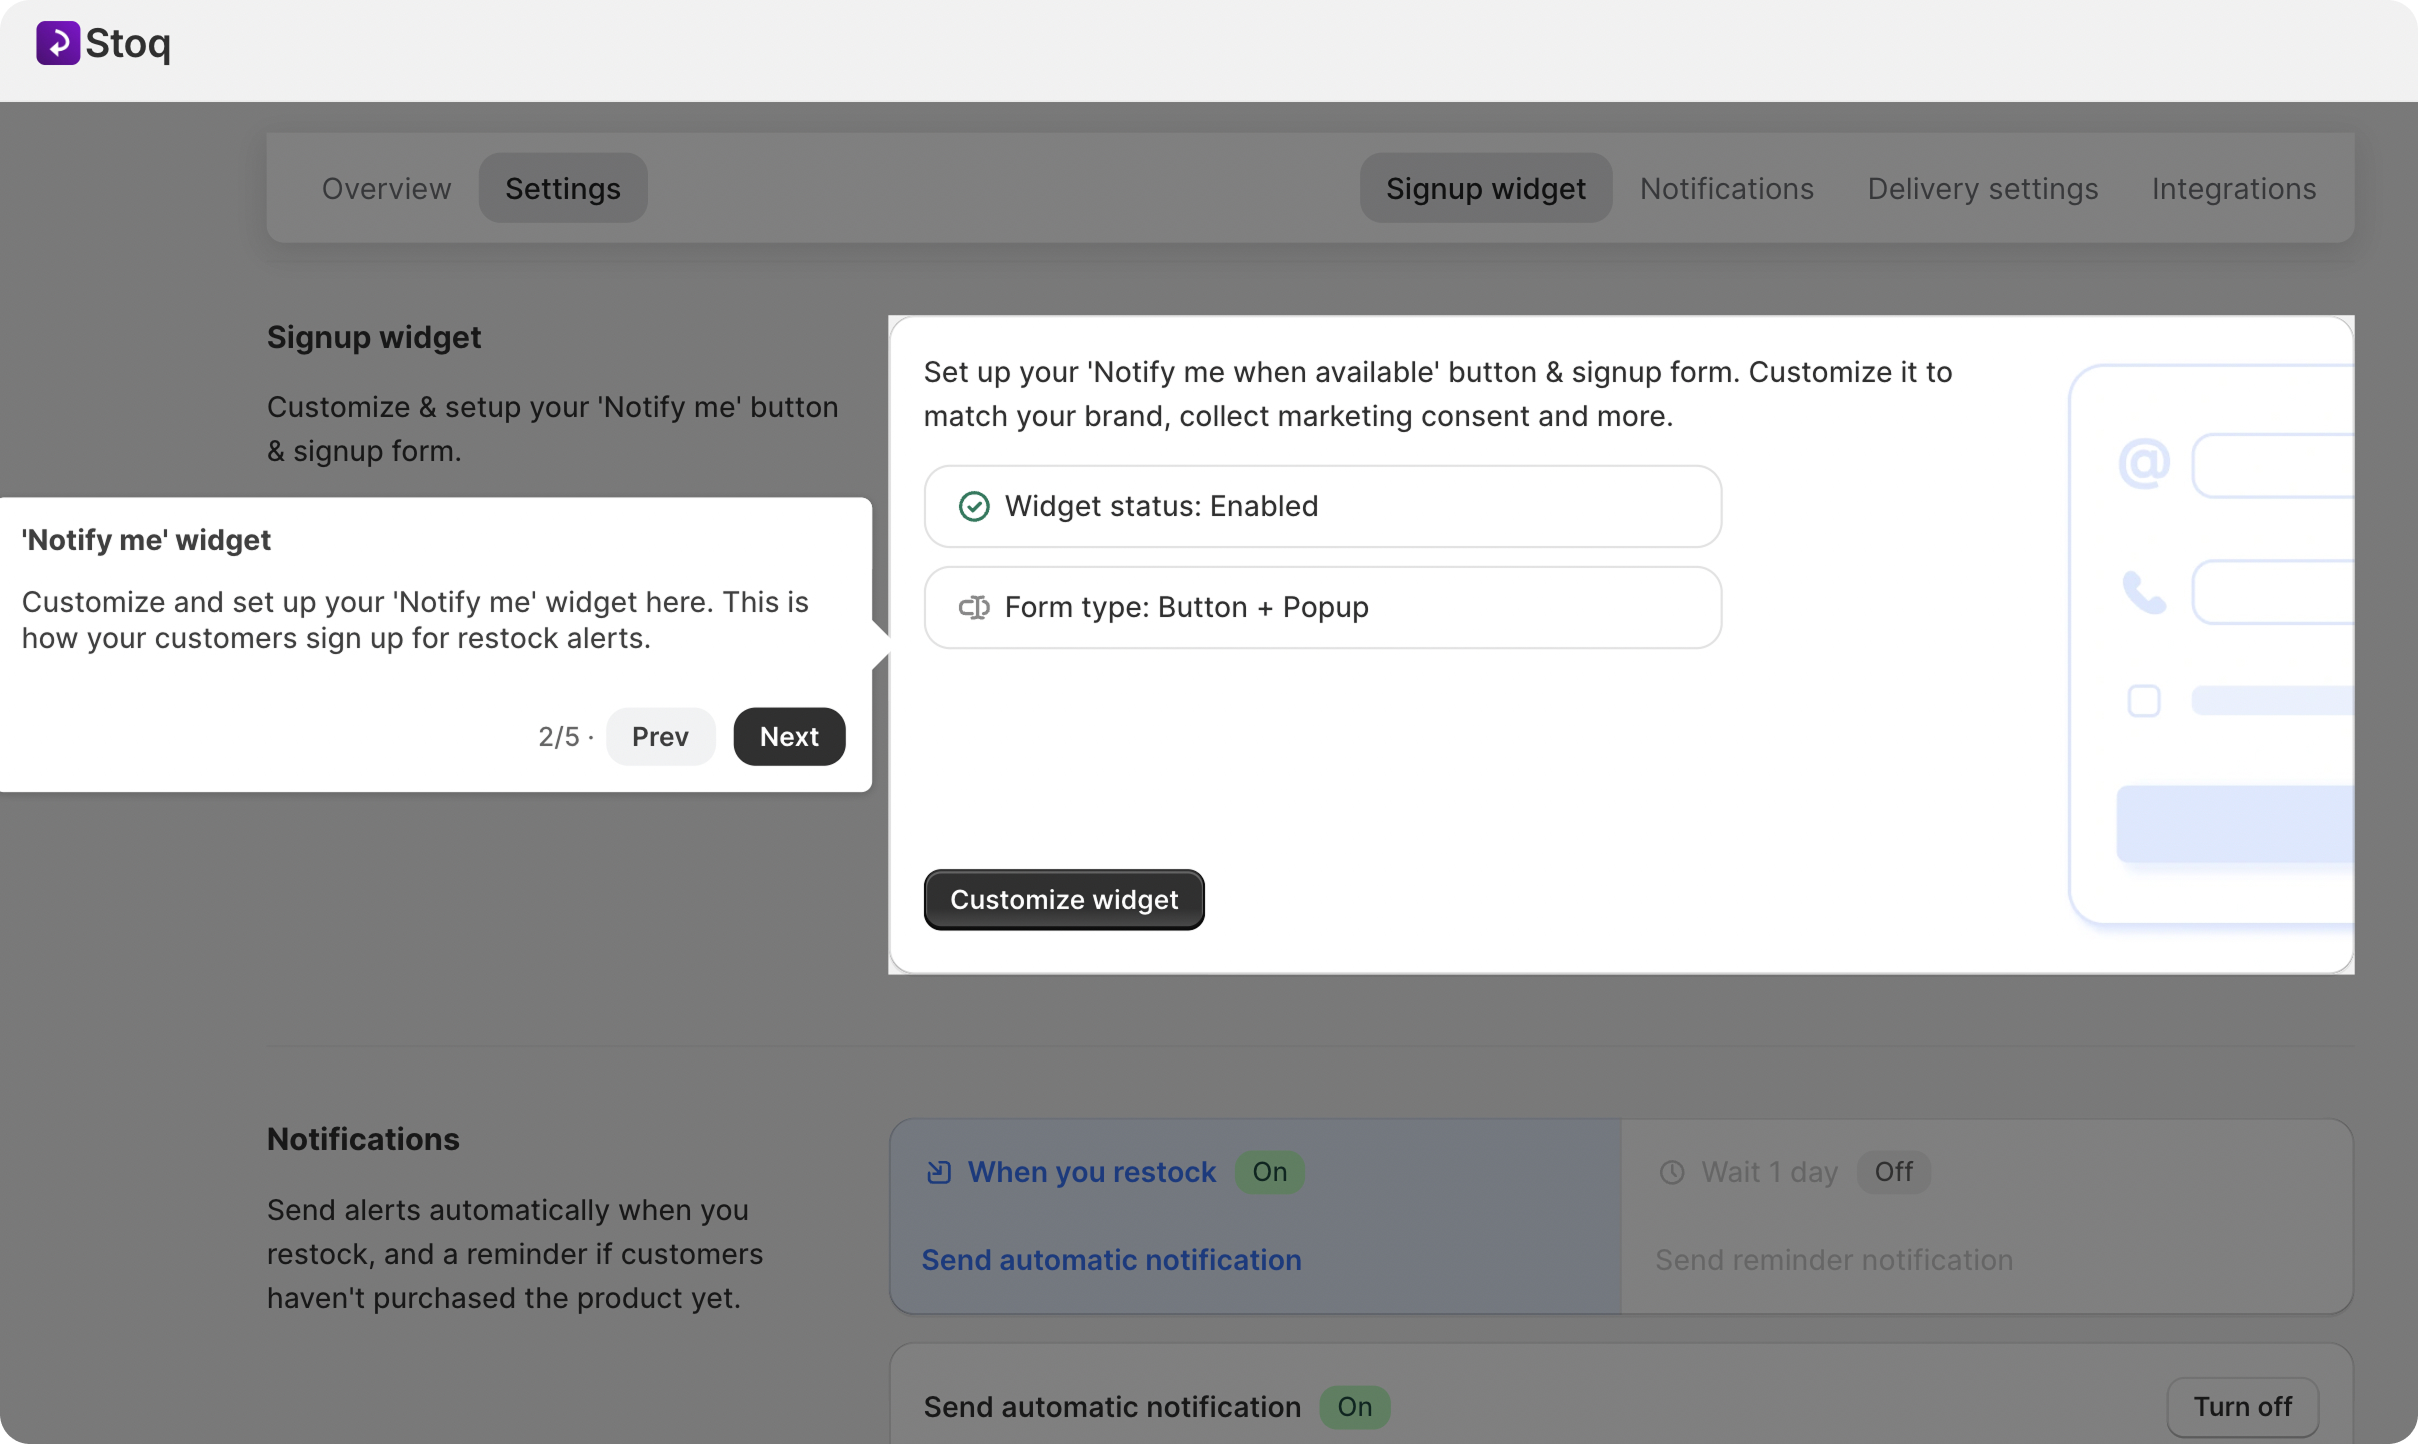This screenshot has width=2418, height=1444.
Task: Open the Integrations tab
Action: click(x=2233, y=188)
